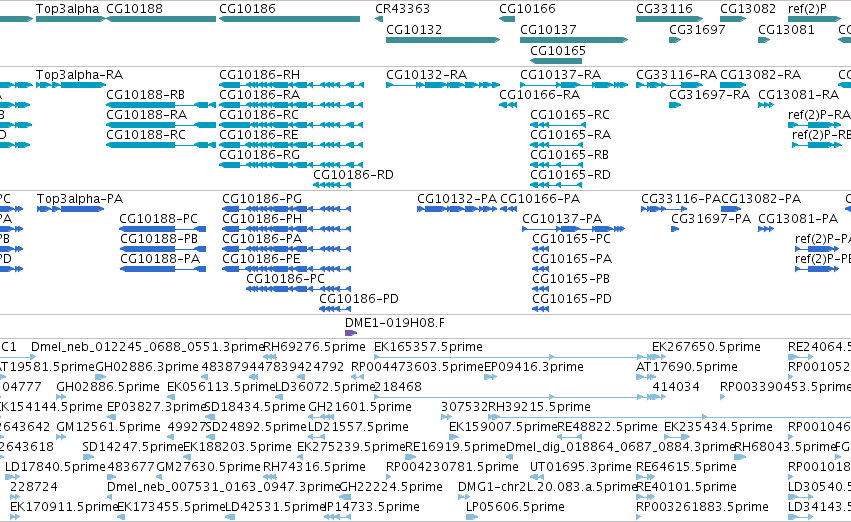The height and width of the screenshot is (522, 851).
Task: Open the CG10186-RE transcript
Action: pyautogui.click(x=291, y=145)
